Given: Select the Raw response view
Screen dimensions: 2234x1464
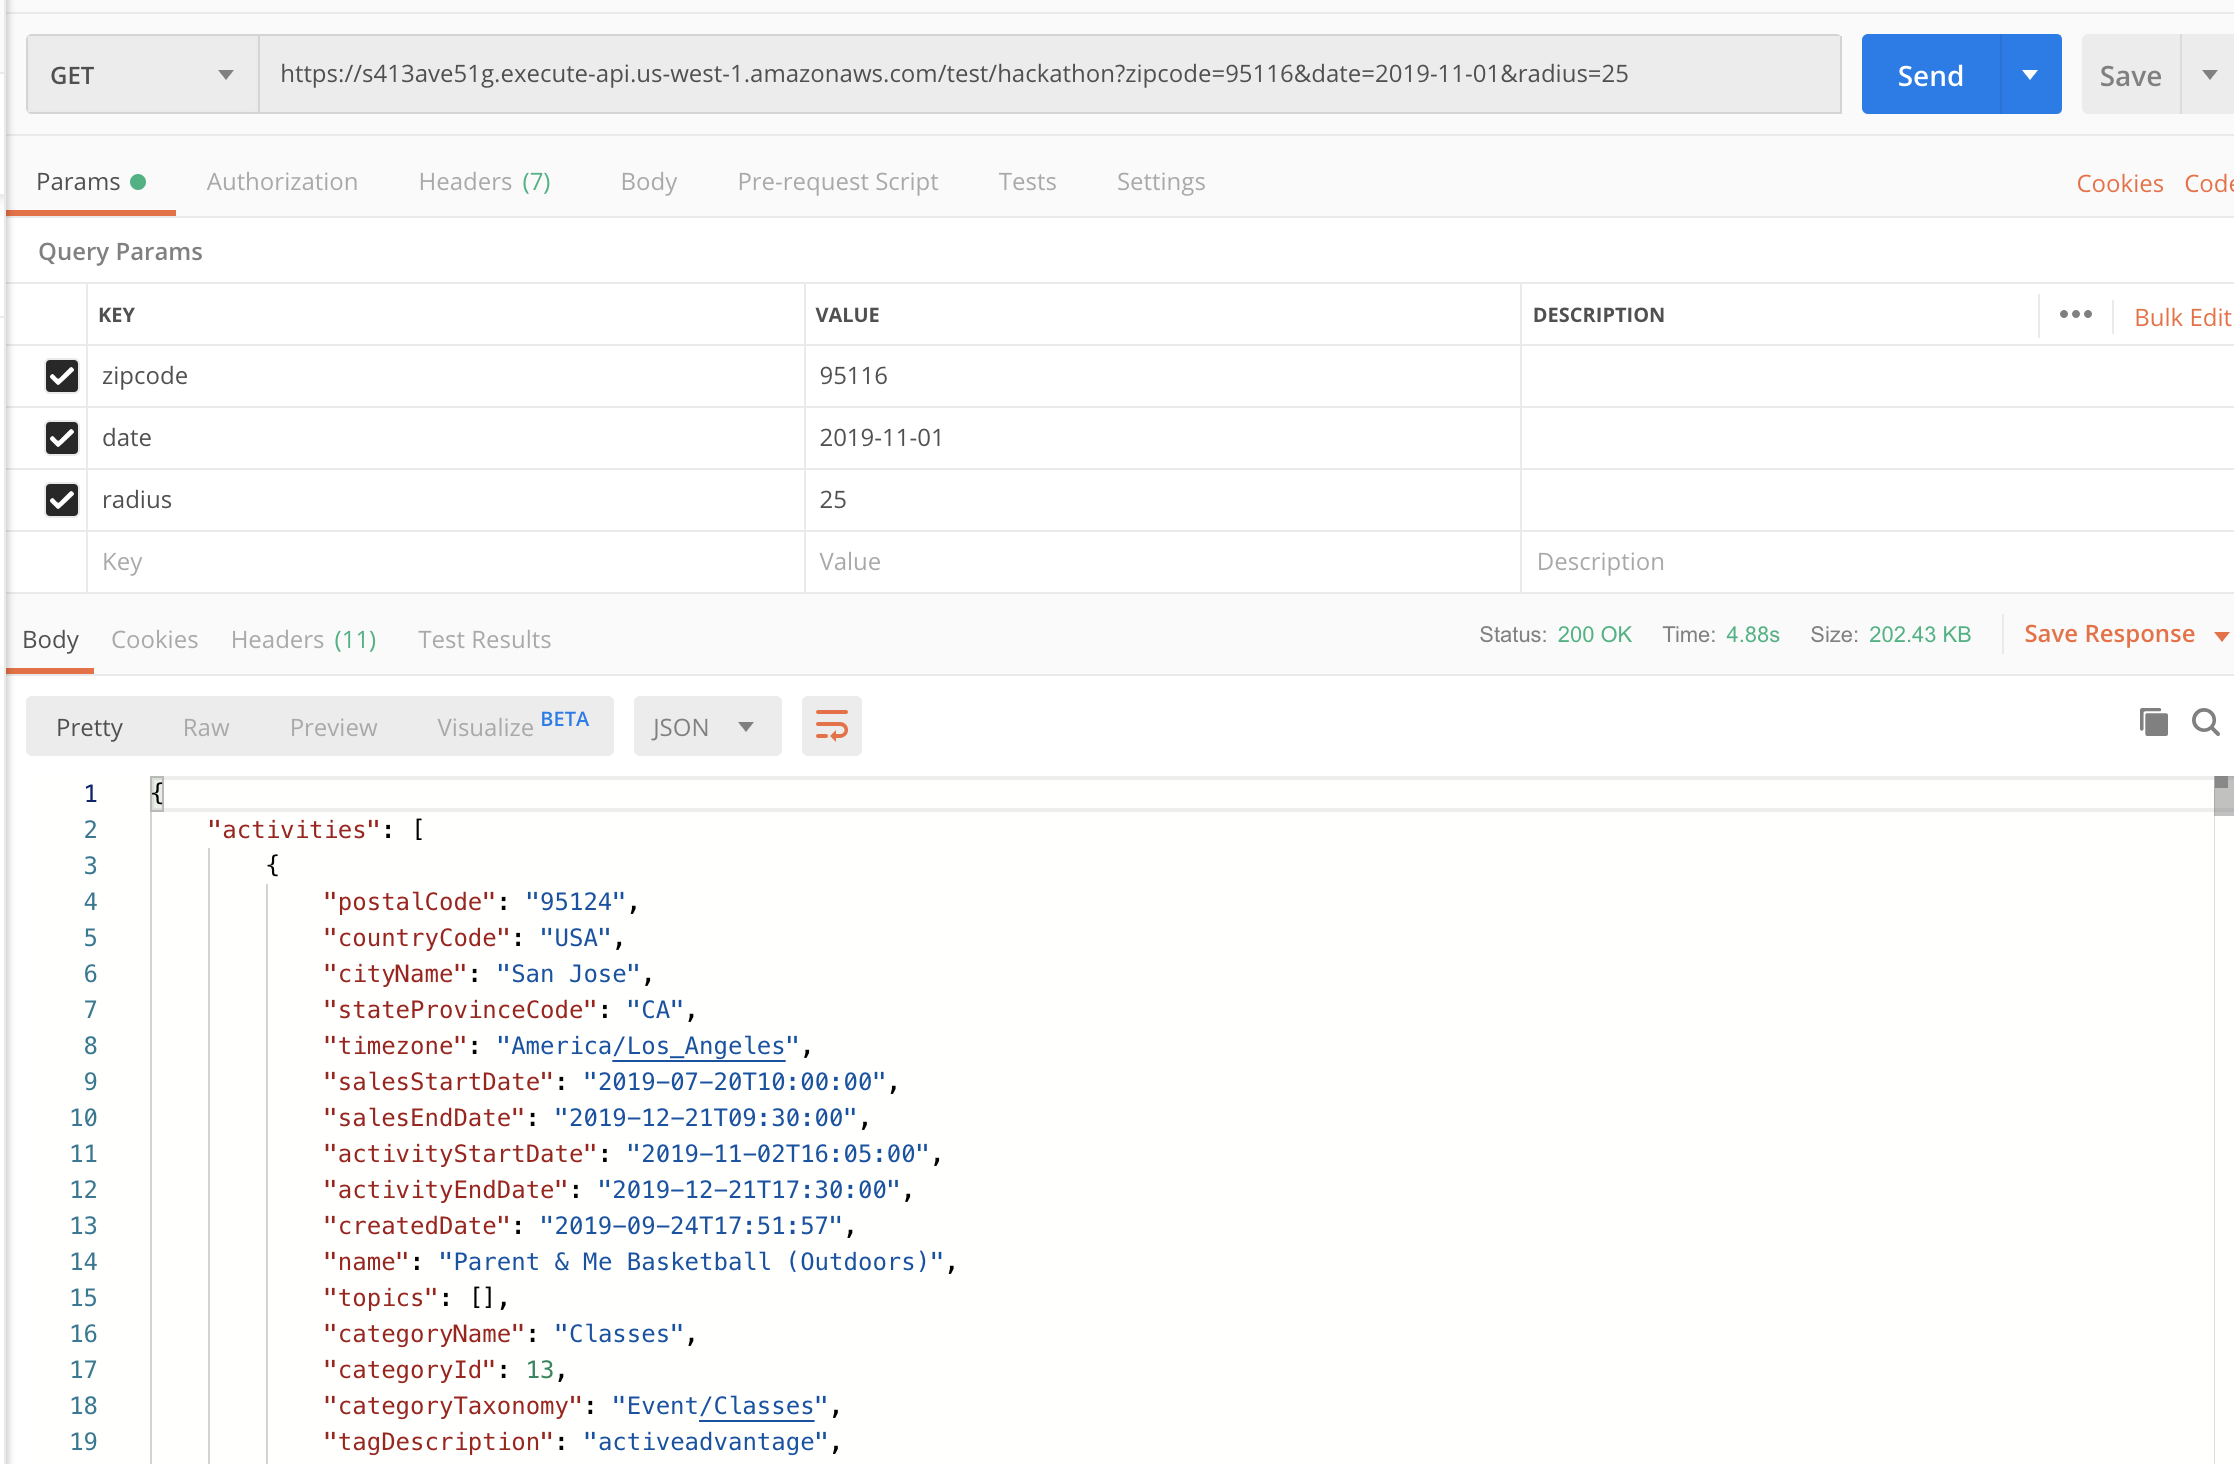Looking at the screenshot, I should 206,727.
